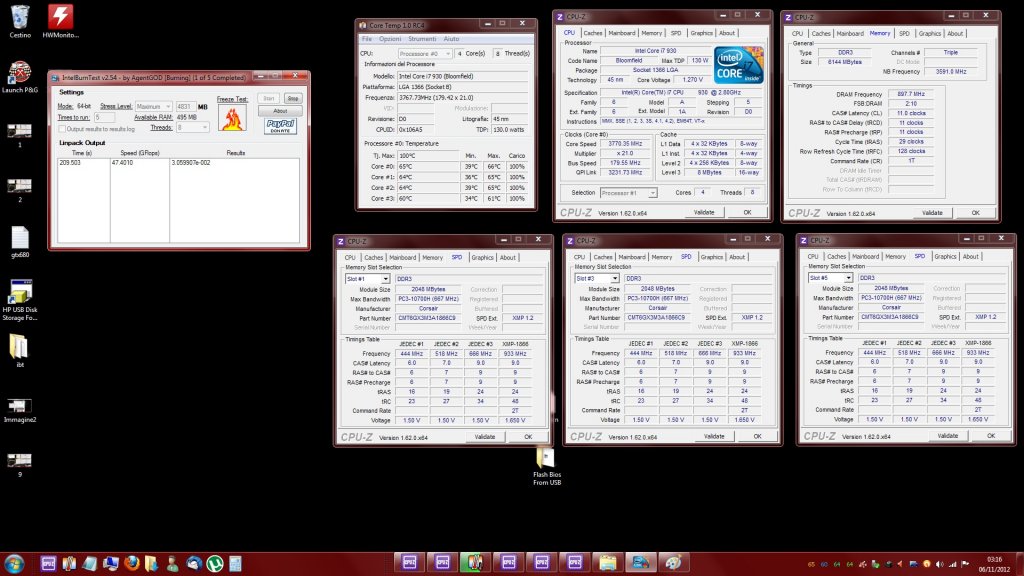
Task: Click Validate in the CPU-Z processor window
Action: tap(704, 212)
